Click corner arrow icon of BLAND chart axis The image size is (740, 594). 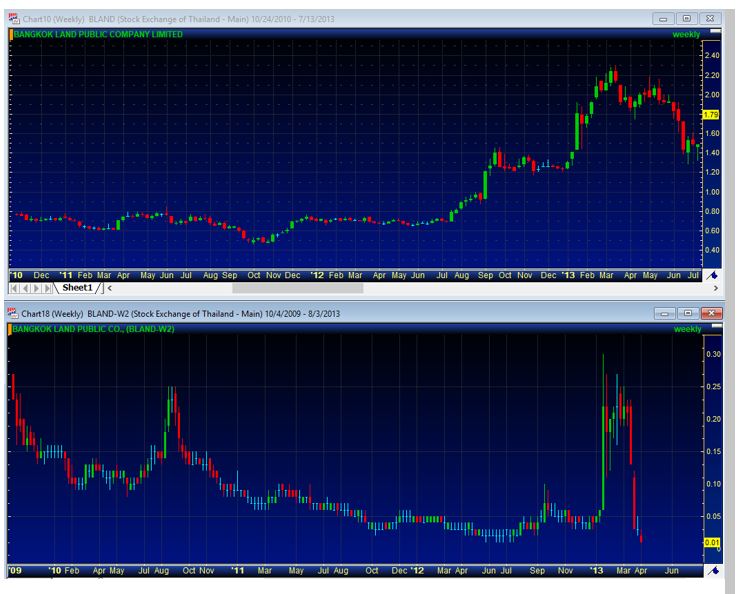point(714,274)
